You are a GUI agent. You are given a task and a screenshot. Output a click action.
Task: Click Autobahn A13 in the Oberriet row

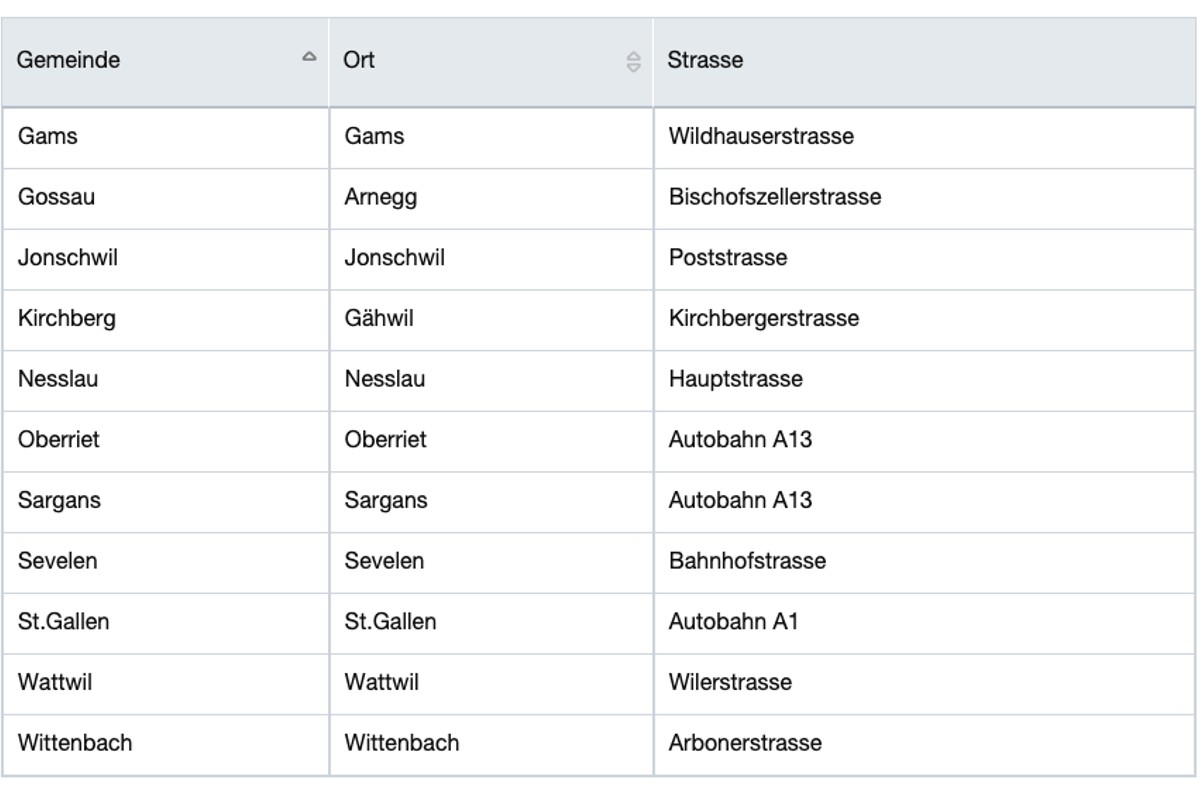740,439
